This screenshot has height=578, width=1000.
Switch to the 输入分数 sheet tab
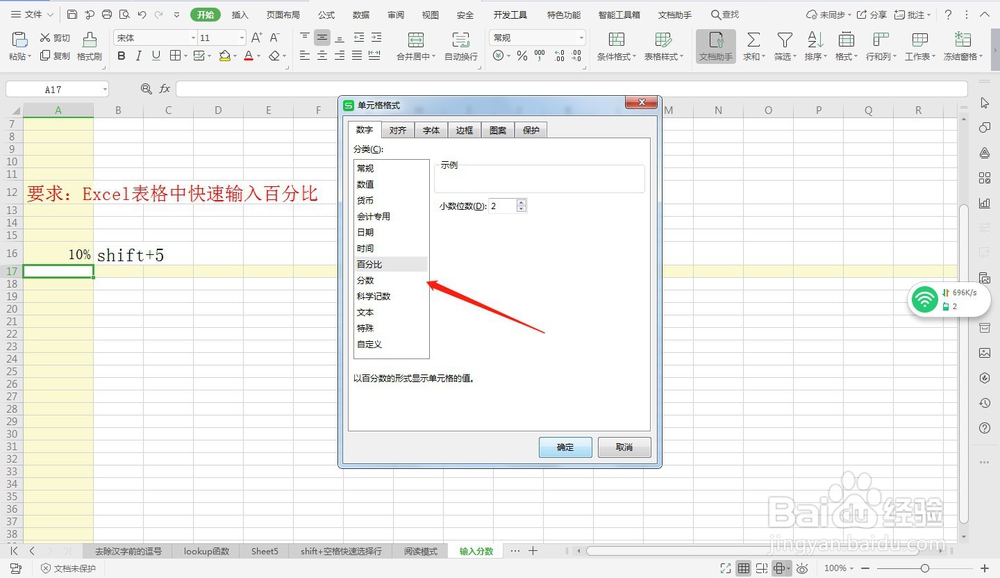coord(476,550)
